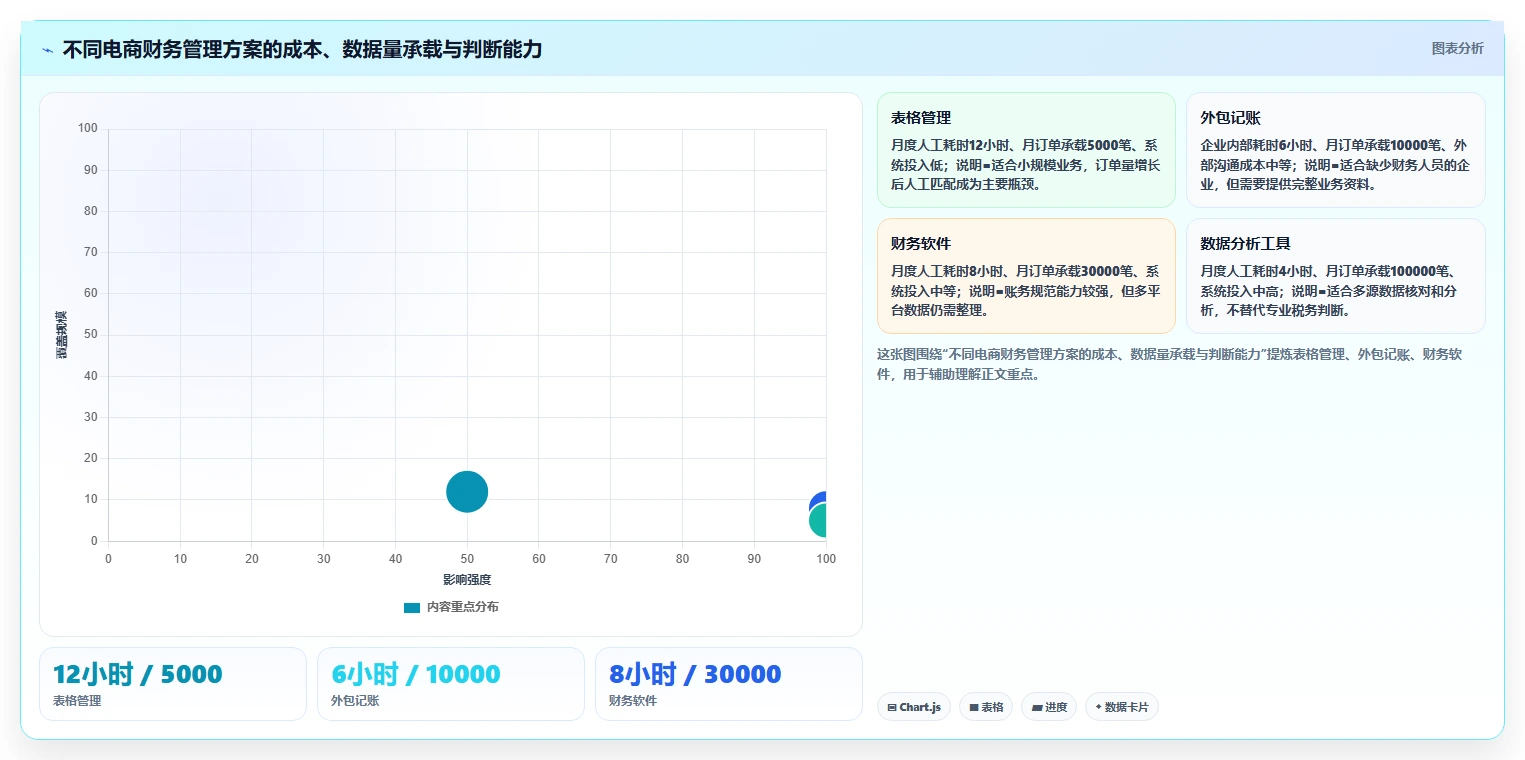Image resolution: width=1525 pixels, height=760 pixels.
Task: Select the teal bubble at x=50
Action: 467,491
